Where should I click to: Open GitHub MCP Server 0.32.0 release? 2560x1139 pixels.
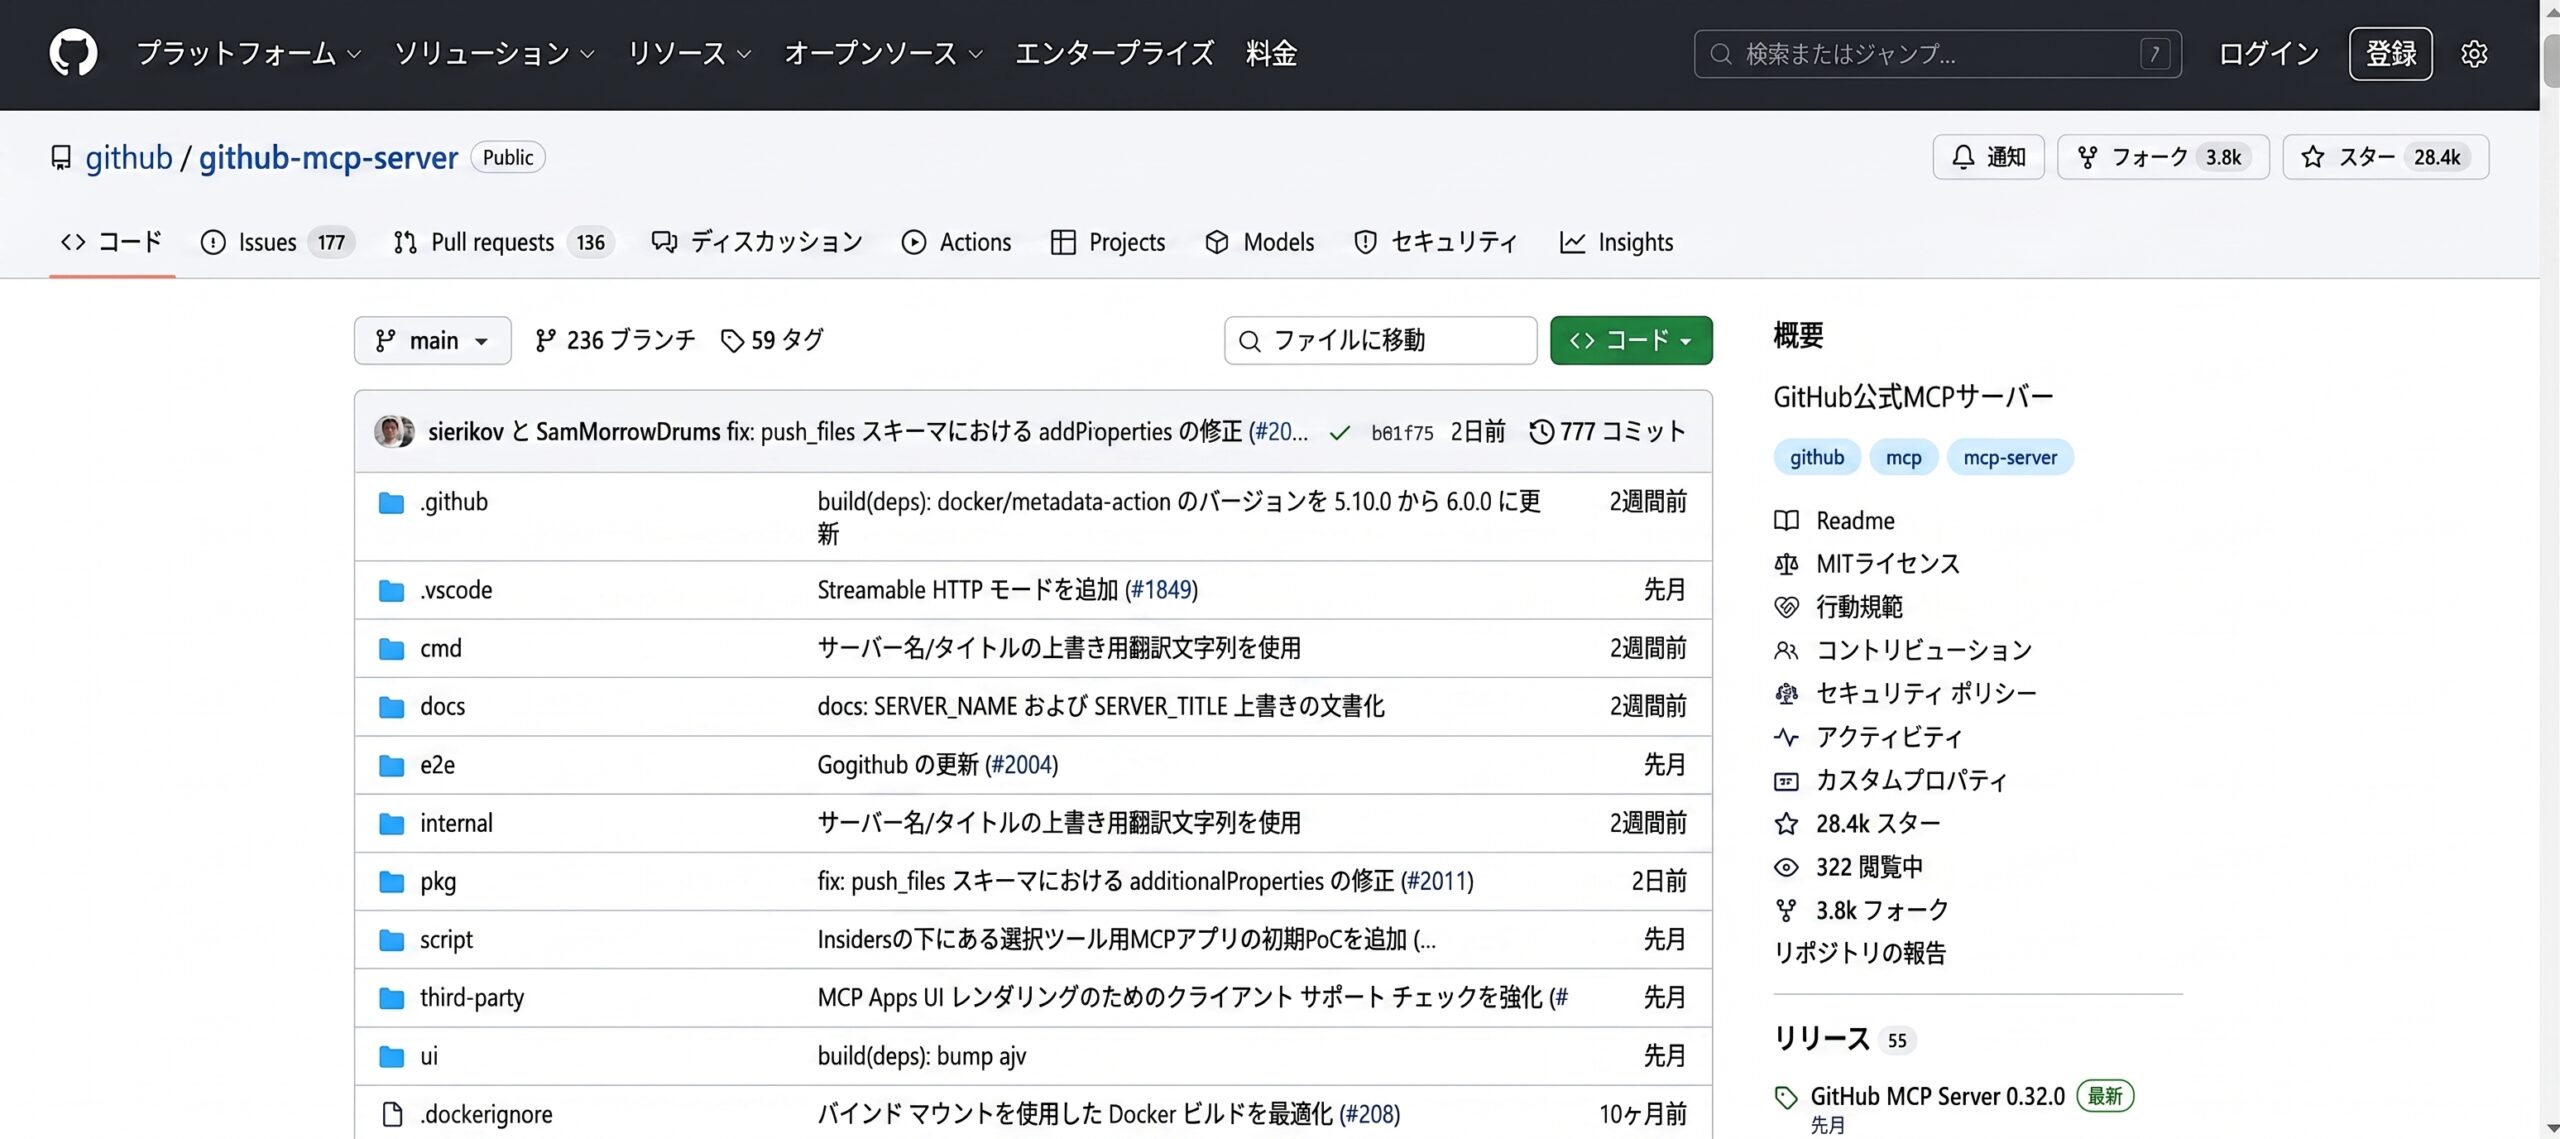1937,1096
